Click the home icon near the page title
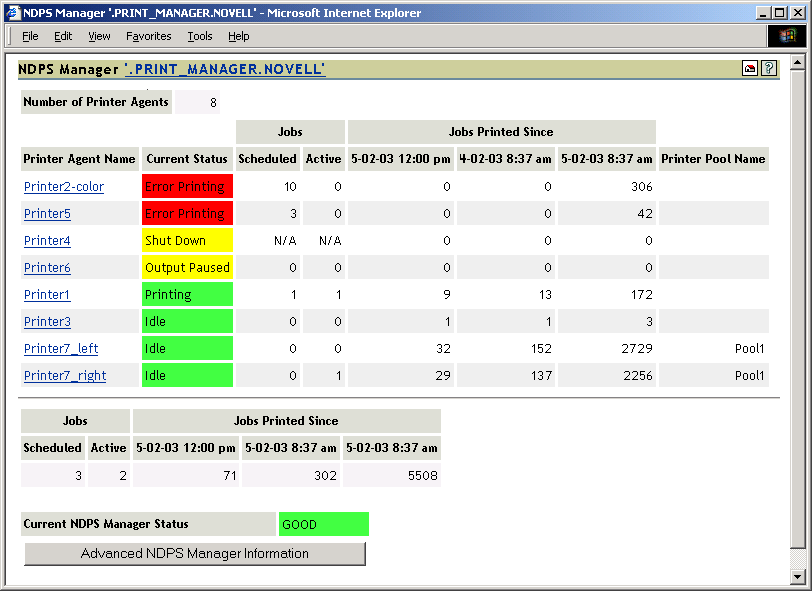Image resolution: width=812 pixels, height=591 pixels. (x=749, y=68)
